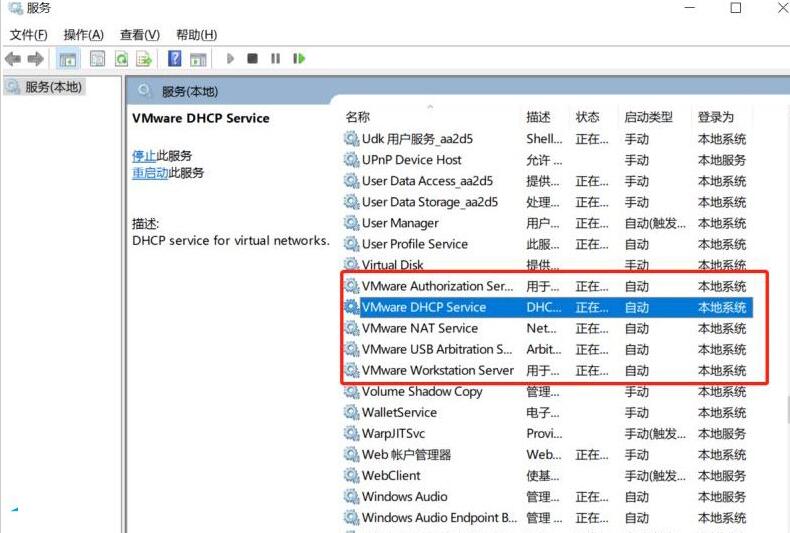The image size is (790, 533).
Task: Sort by the 名称 column header
Action: 358,117
